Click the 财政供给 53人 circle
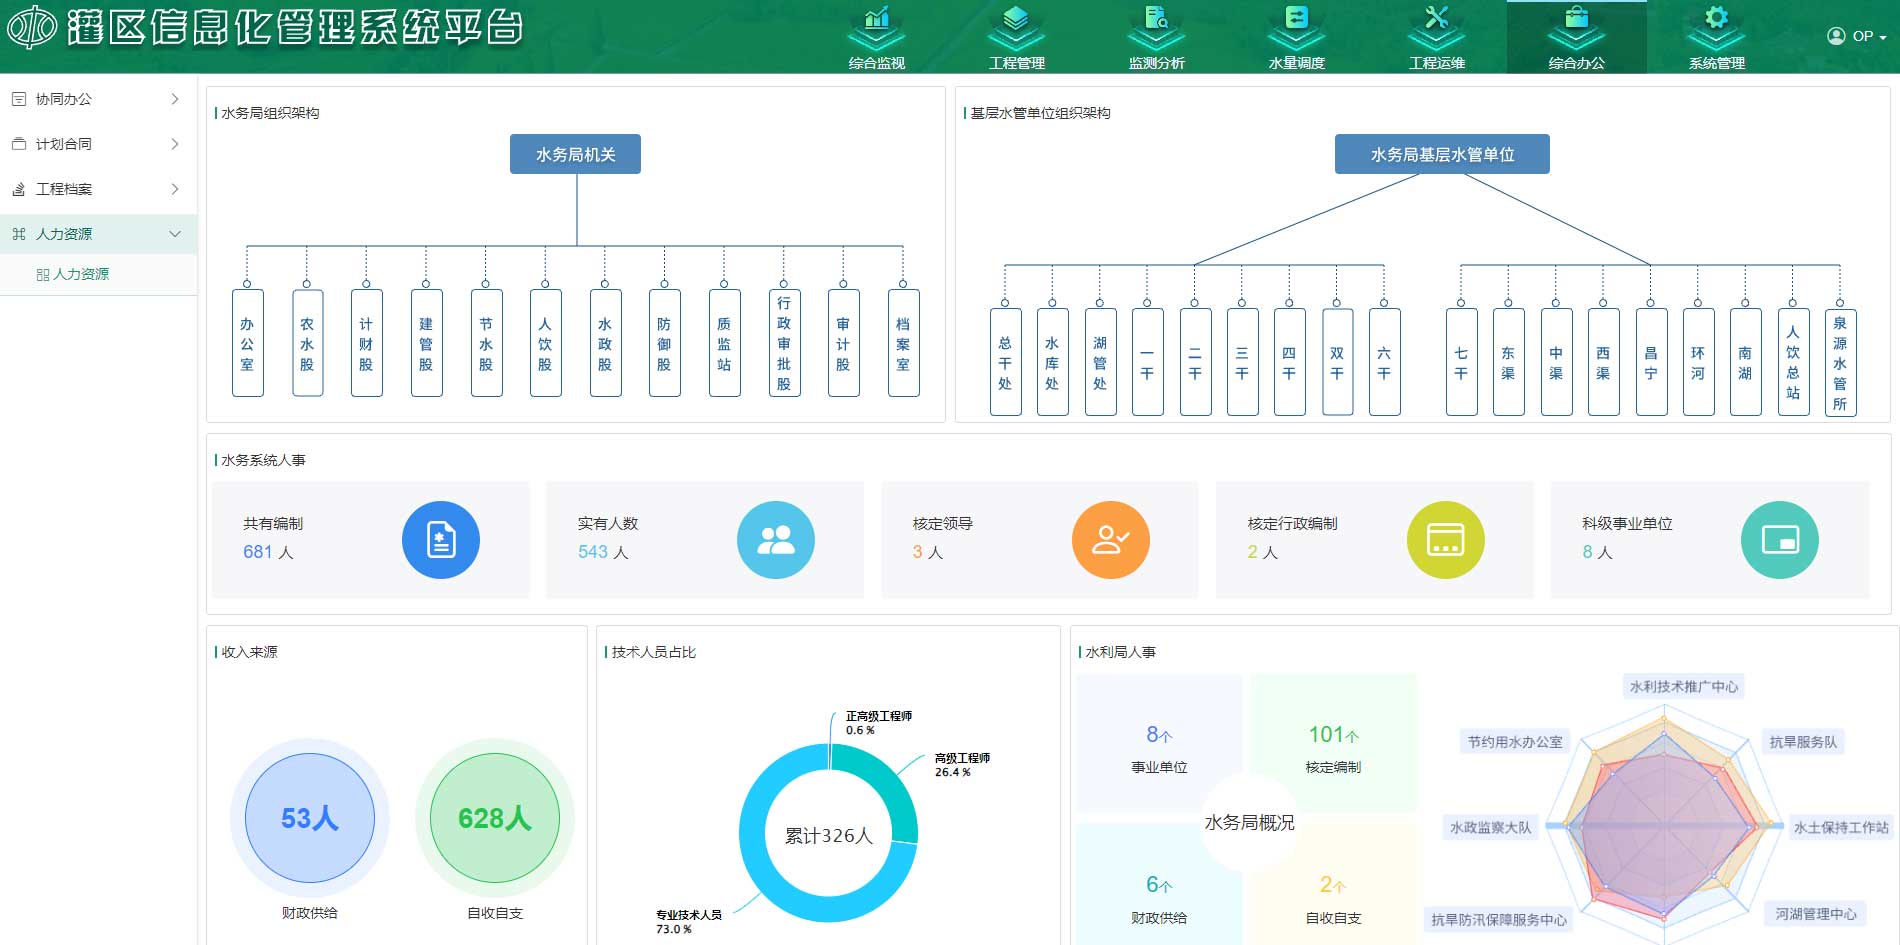Image resolution: width=1900 pixels, height=945 pixels. [310, 818]
